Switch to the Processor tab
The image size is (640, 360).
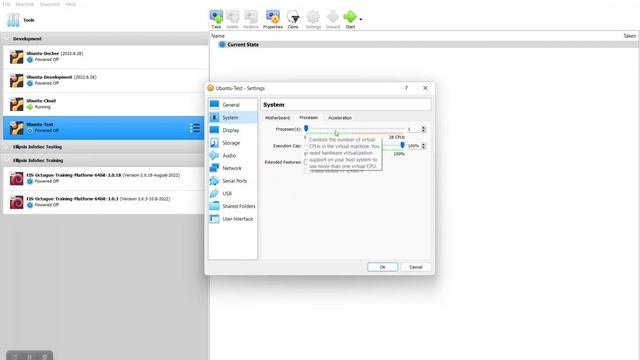pyautogui.click(x=309, y=118)
